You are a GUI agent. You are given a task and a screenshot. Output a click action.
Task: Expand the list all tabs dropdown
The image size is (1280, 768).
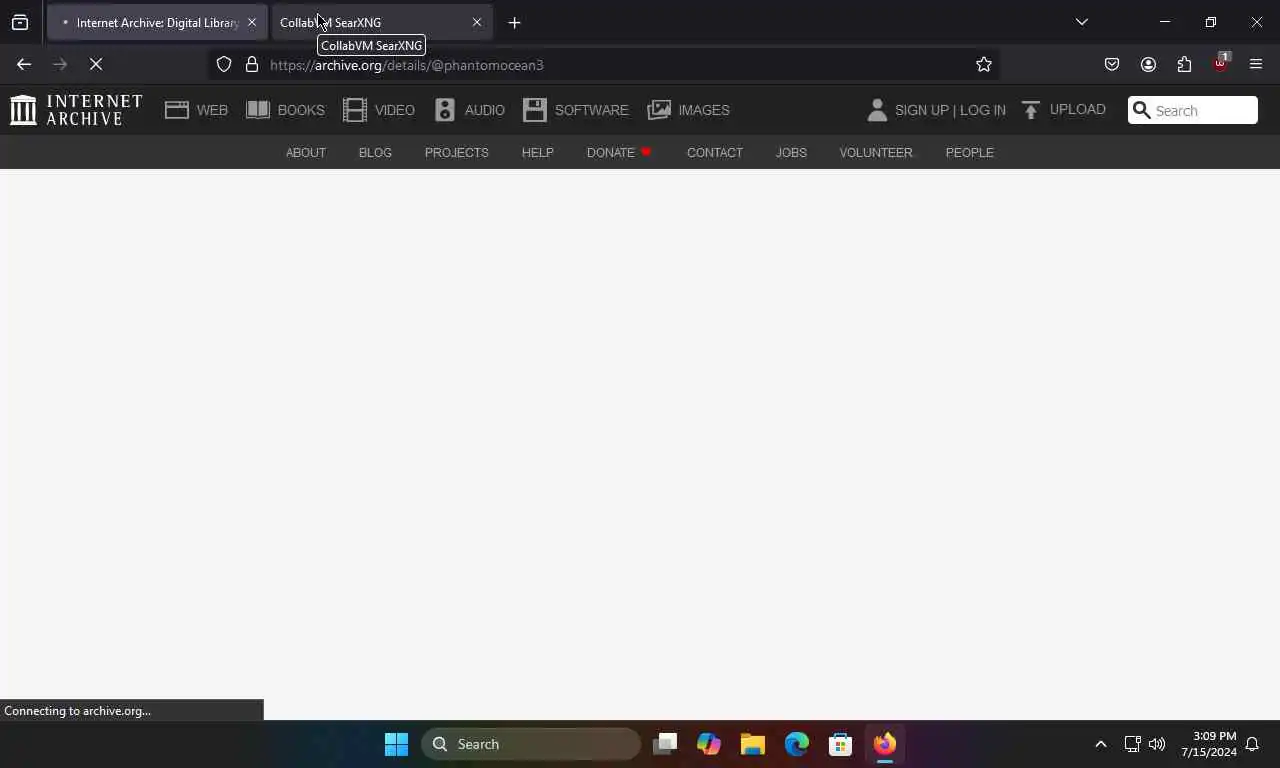tap(1081, 22)
